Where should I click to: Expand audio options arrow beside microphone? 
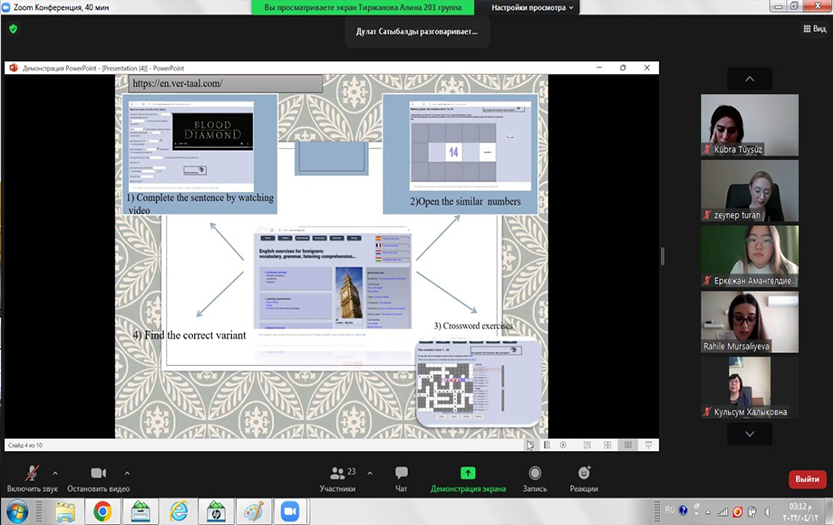click(55, 473)
